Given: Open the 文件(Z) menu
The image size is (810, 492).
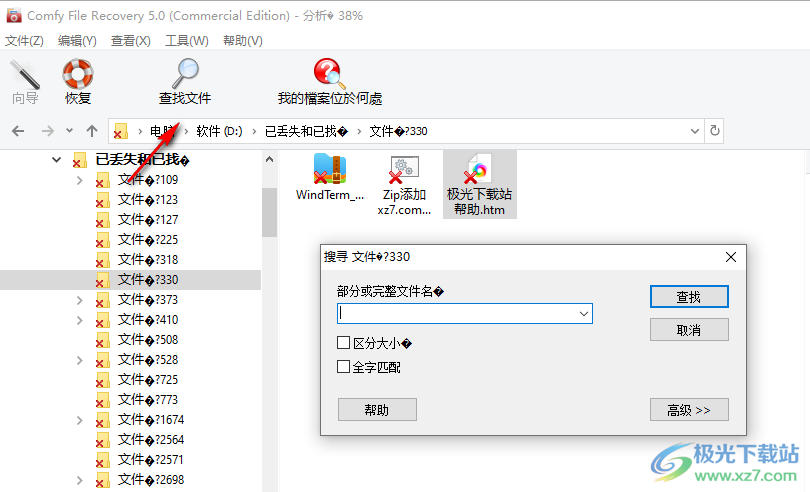Looking at the screenshot, I should [24, 40].
